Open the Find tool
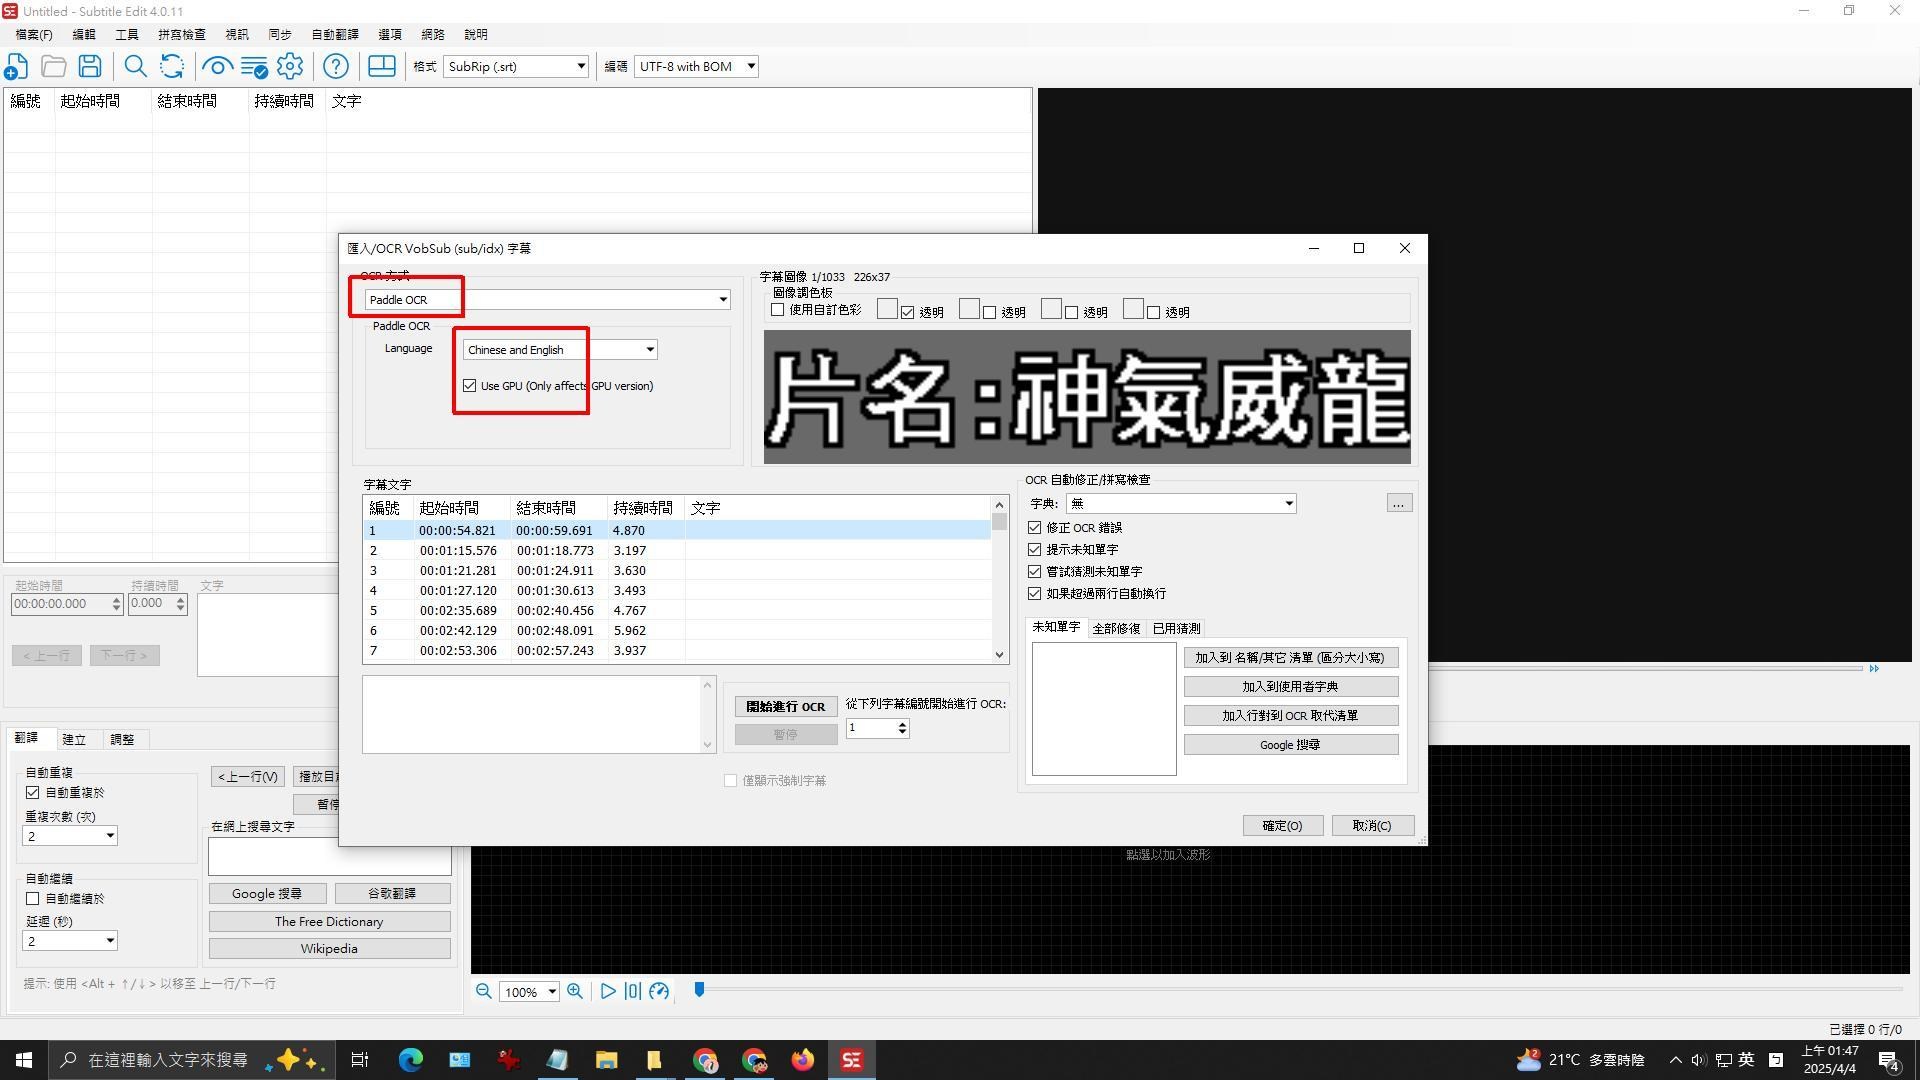Screen dimensions: 1920x1080 [136, 66]
